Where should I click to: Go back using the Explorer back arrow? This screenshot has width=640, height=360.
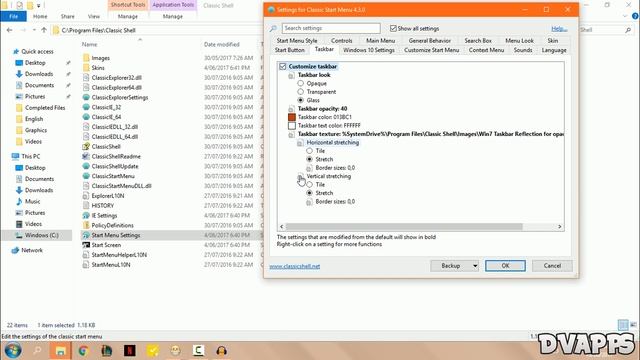tap(9, 30)
